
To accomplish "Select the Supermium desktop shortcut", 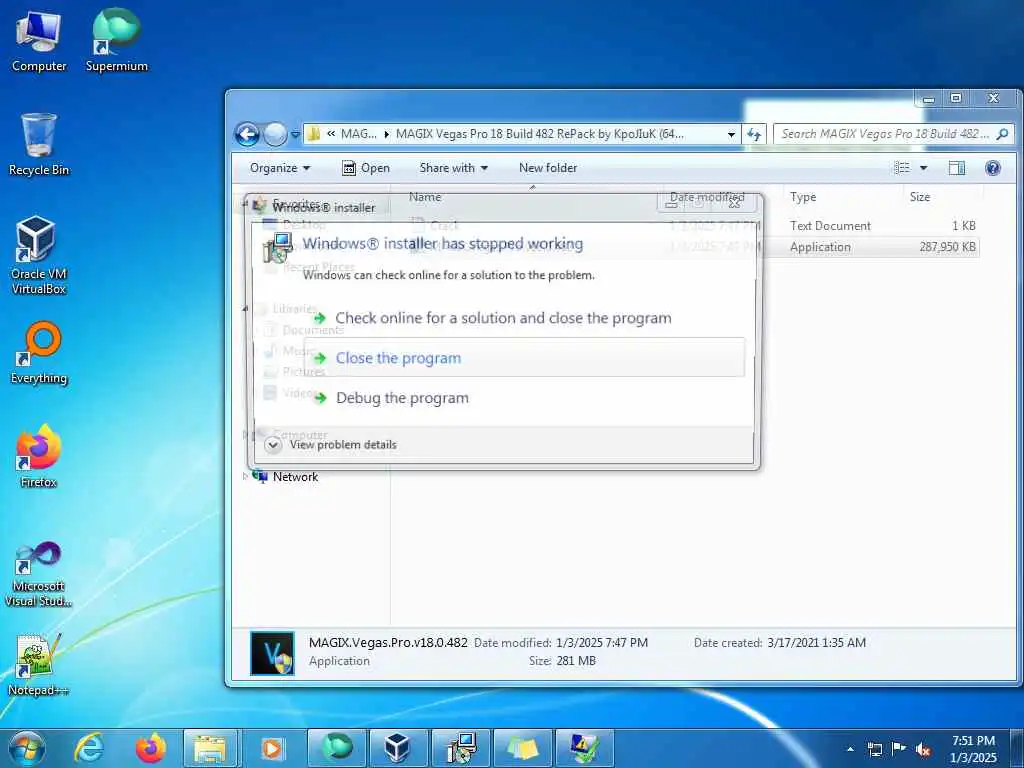I will pyautogui.click(x=116, y=41).
